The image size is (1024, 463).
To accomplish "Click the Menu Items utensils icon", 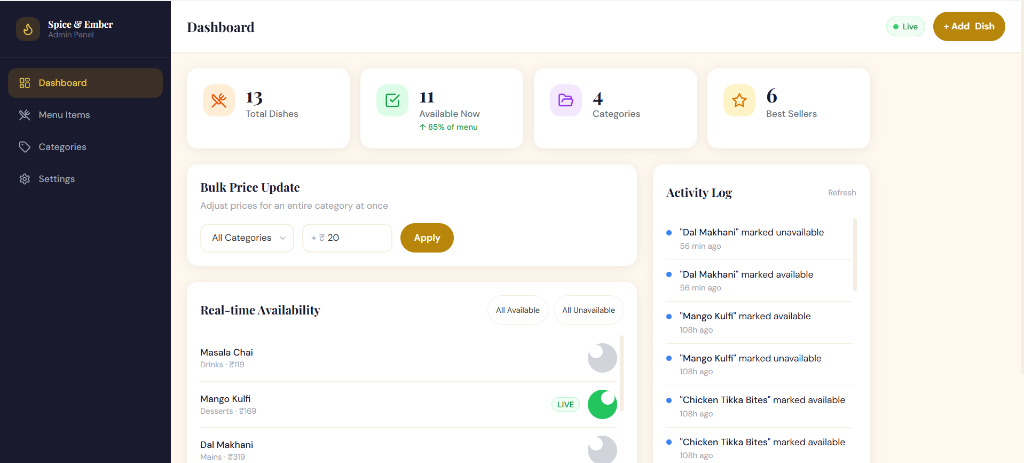I will pyautogui.click(x=25, y=115).
